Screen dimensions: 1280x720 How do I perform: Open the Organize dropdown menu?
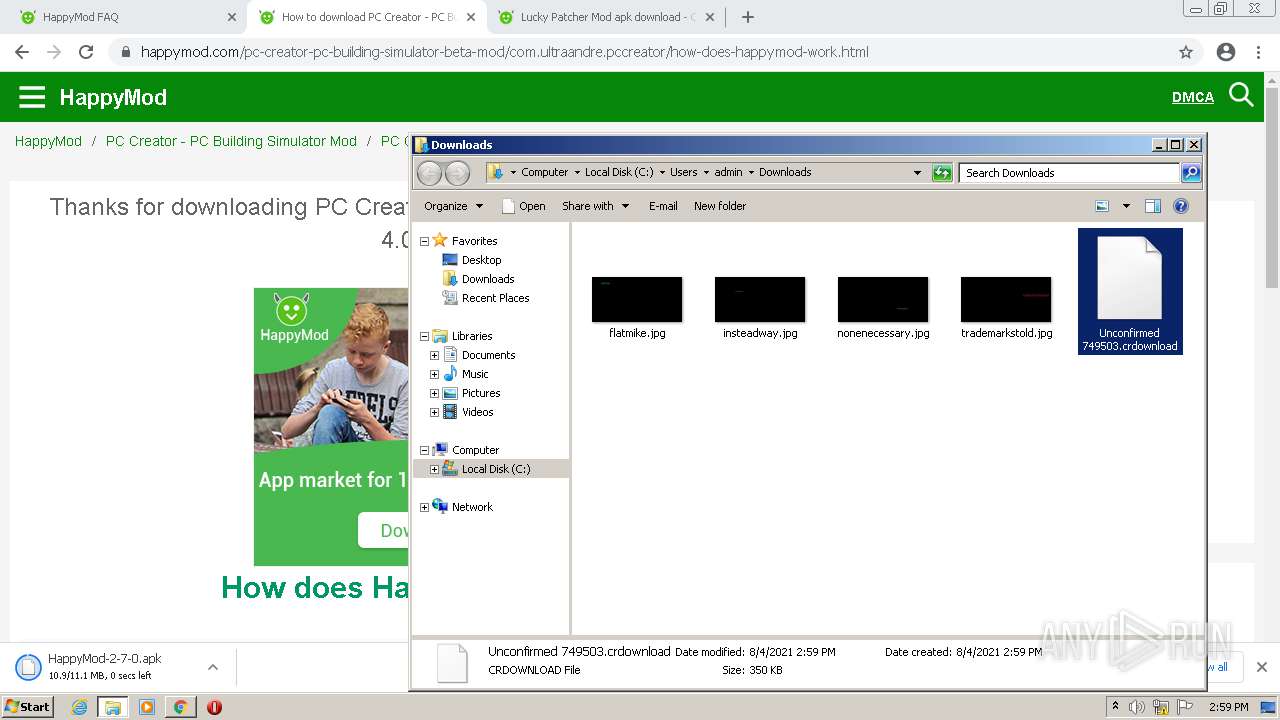pos(453,206)
